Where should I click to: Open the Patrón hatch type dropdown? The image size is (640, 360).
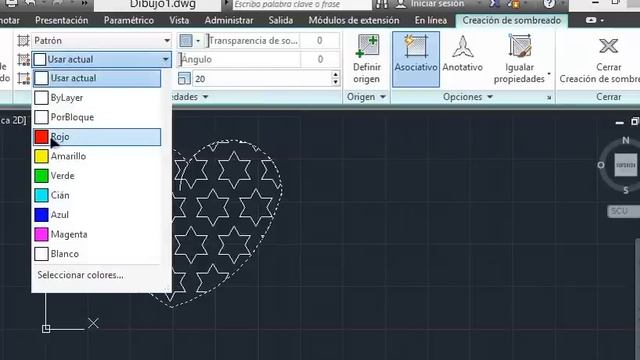point(167,41)
